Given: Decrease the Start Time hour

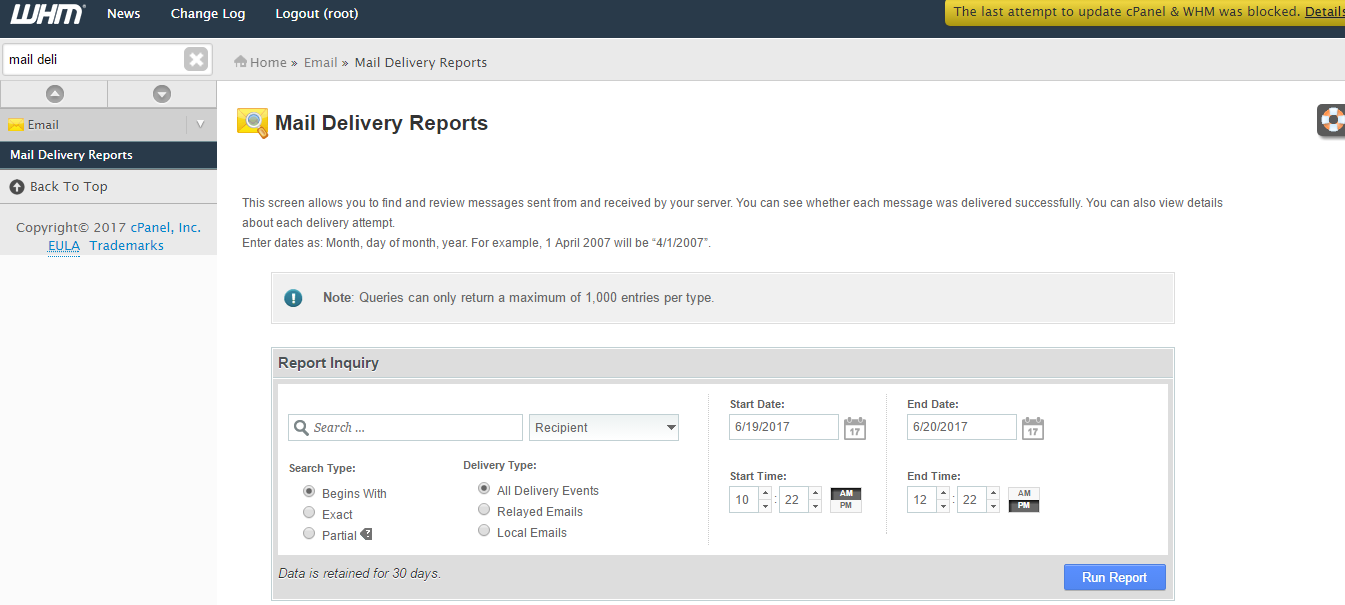Looking at the screenshot, I should (x=765, y=506).
